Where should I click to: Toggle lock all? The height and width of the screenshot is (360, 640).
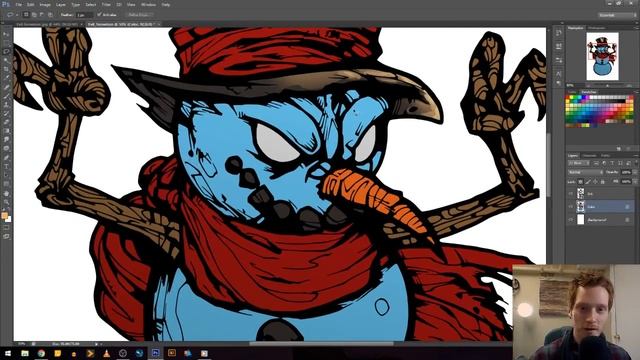pos(602,182)
